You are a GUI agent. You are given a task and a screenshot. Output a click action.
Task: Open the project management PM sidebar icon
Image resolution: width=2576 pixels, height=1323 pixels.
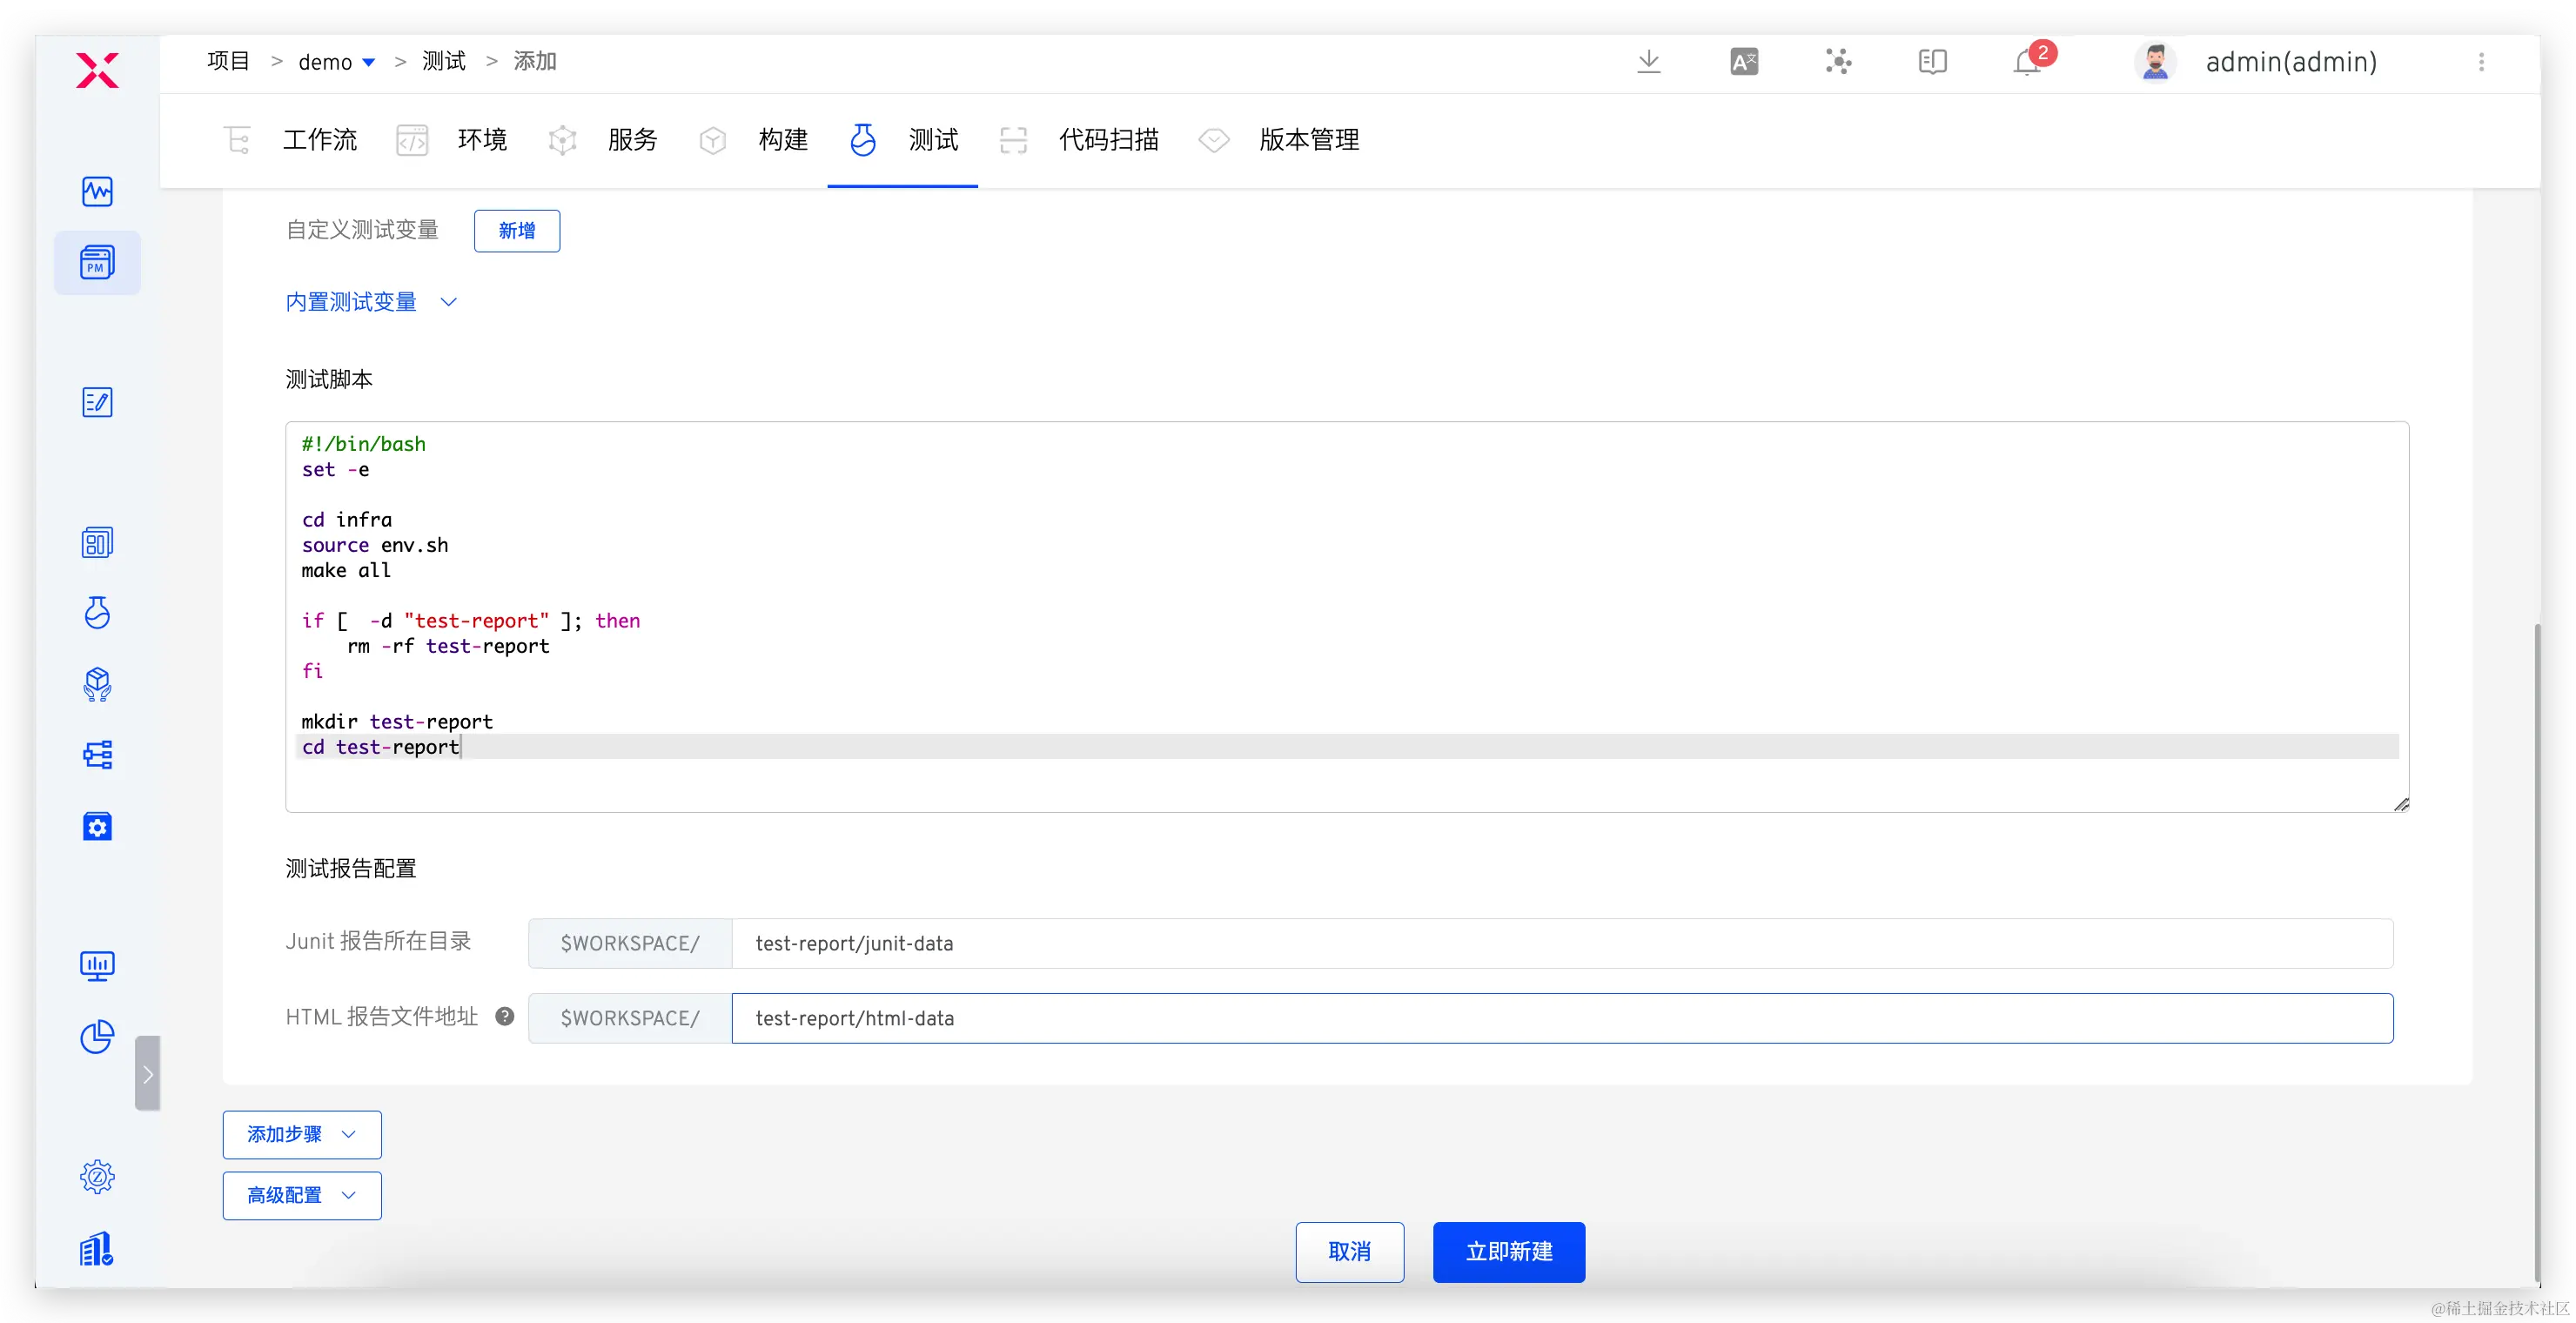click(x=97, y=263)
